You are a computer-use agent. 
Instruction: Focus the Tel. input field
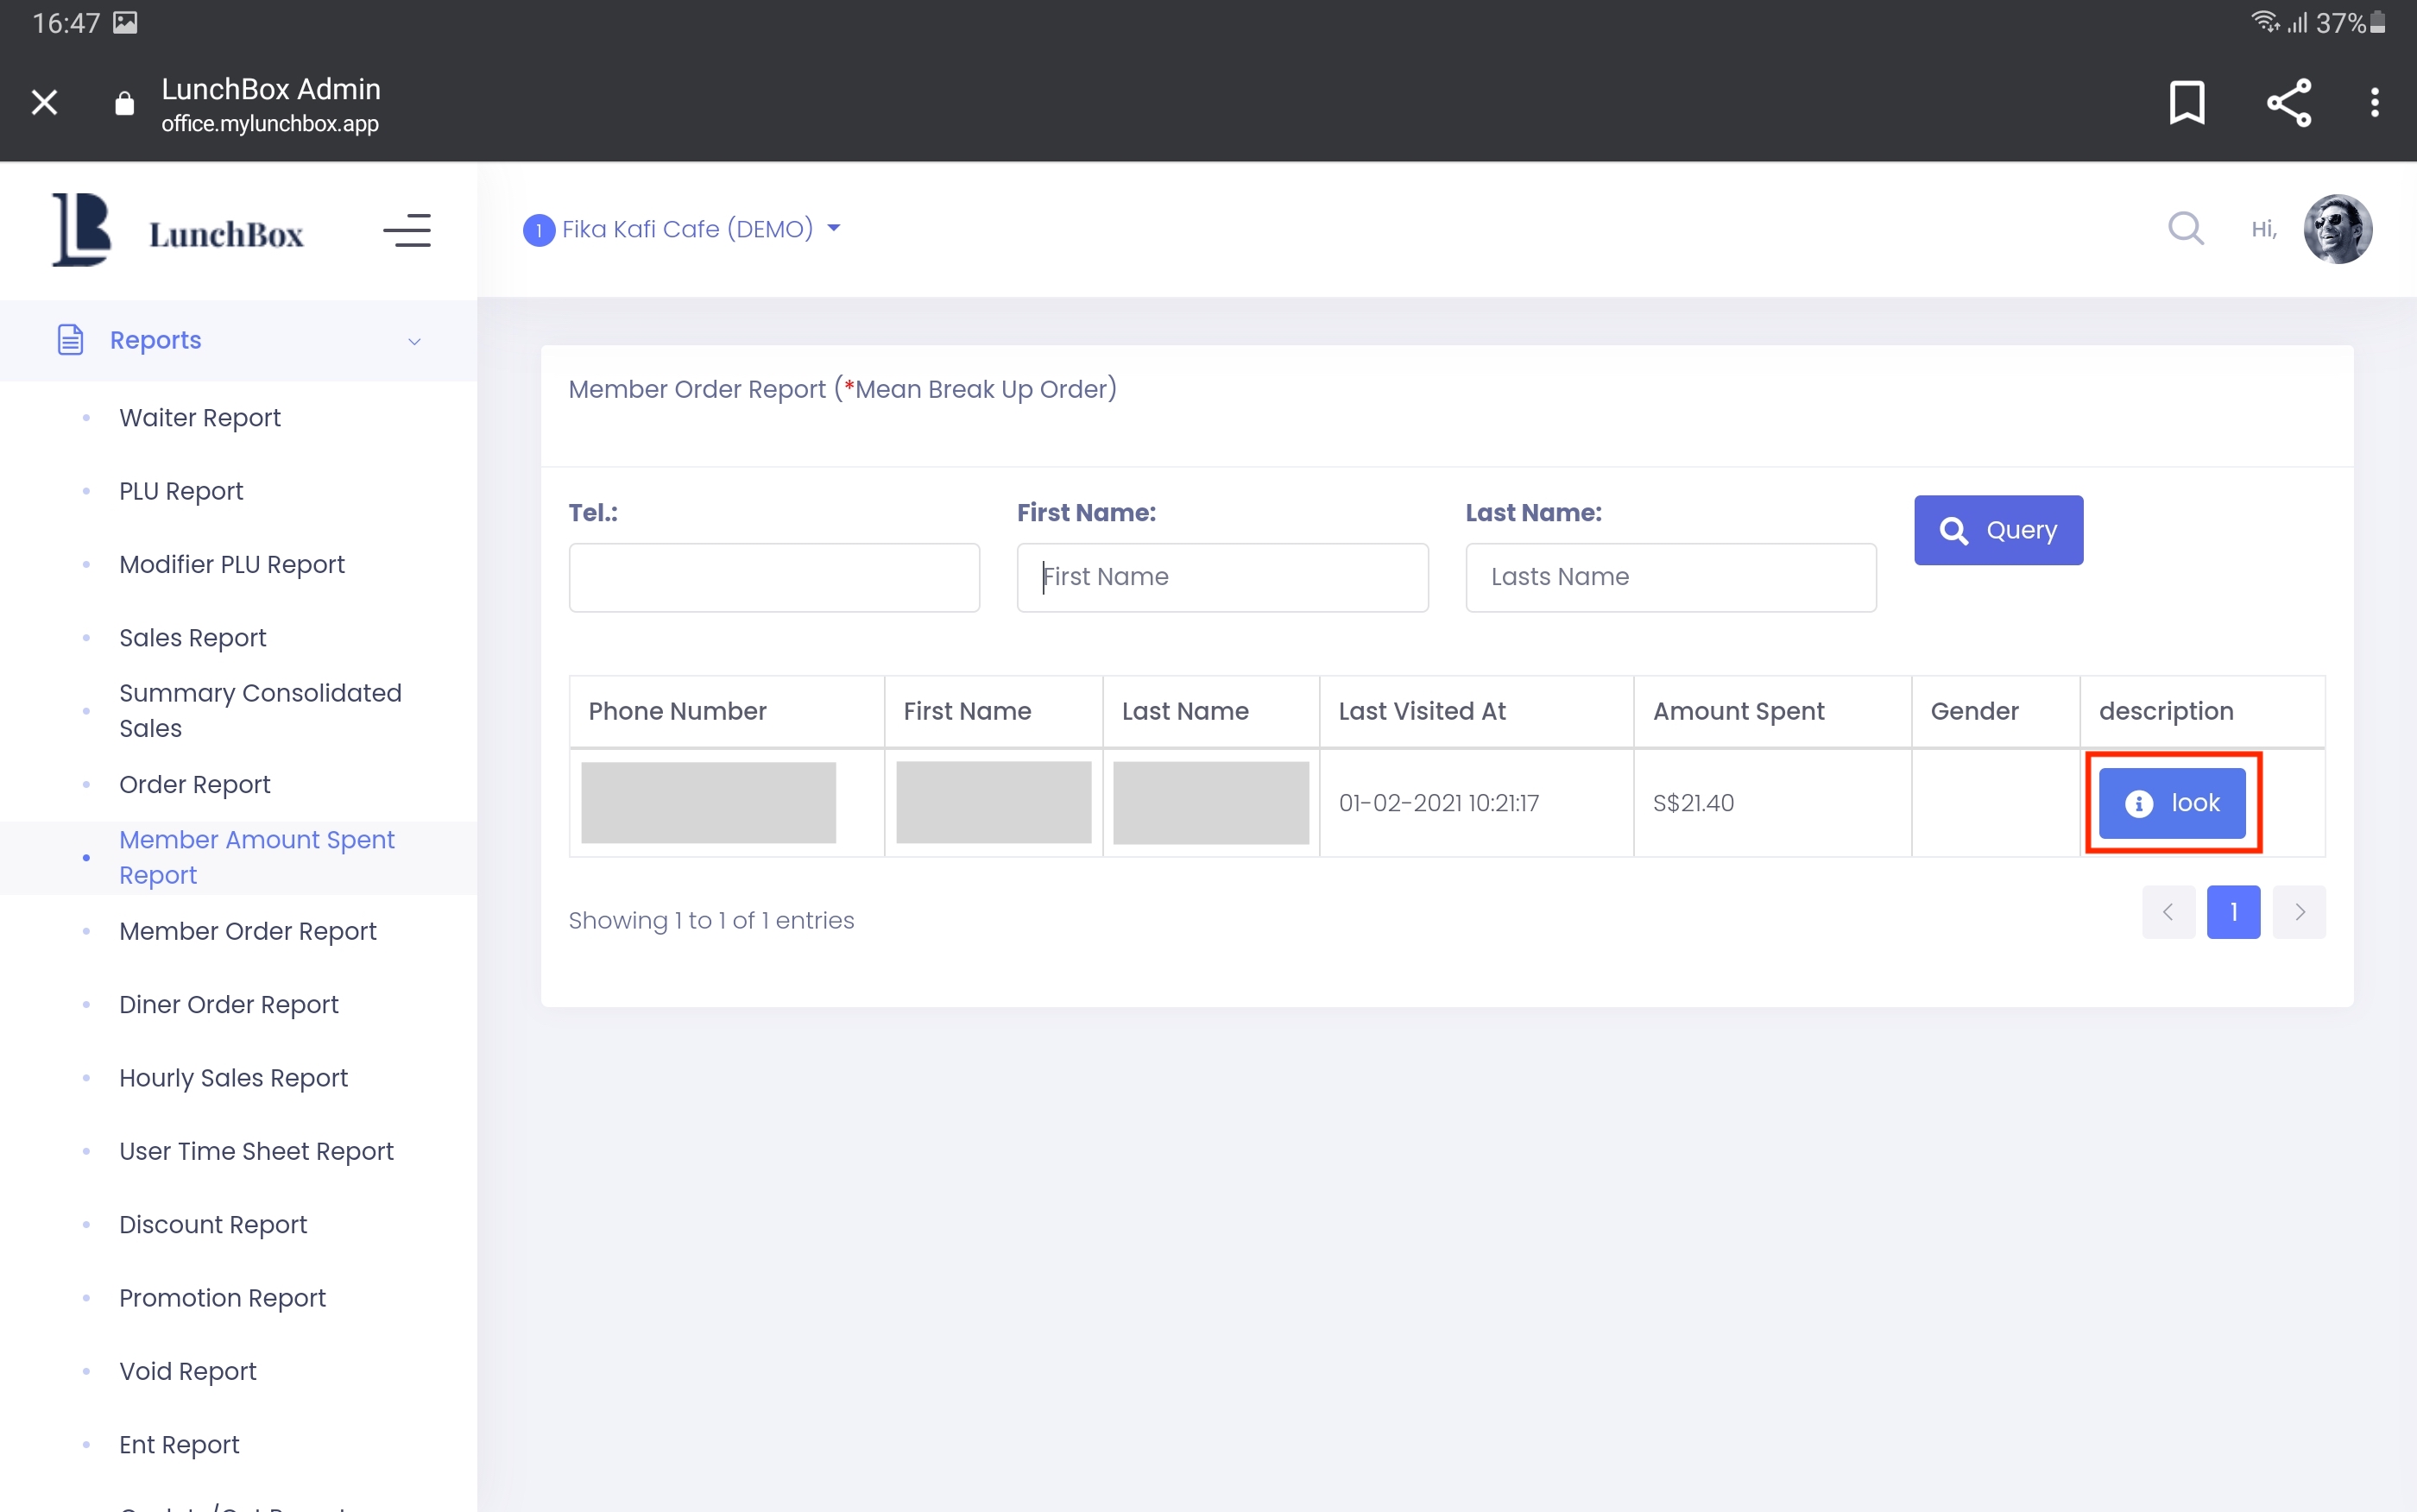coord(774,577)
